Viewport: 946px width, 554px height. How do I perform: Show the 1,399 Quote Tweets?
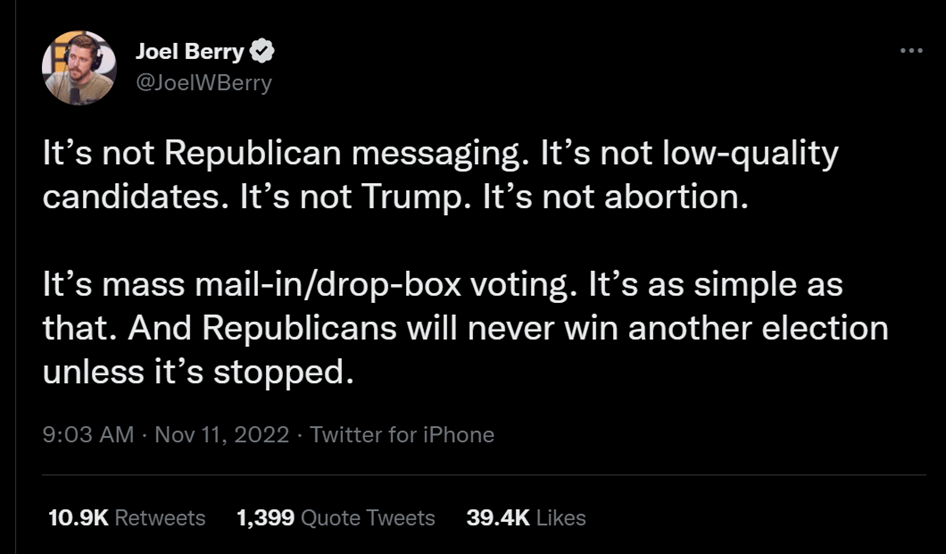(x=335, y=518)
